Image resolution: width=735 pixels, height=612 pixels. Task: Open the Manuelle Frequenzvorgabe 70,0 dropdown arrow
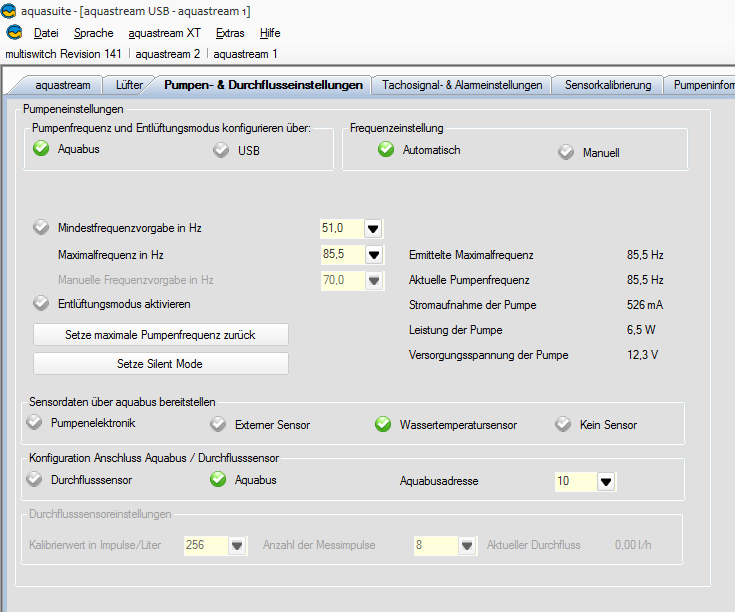pos(374,281)
